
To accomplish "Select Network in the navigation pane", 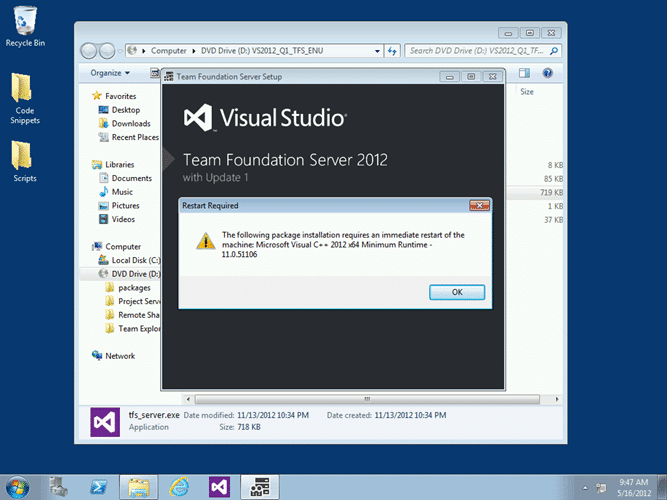I will point(120,356).
